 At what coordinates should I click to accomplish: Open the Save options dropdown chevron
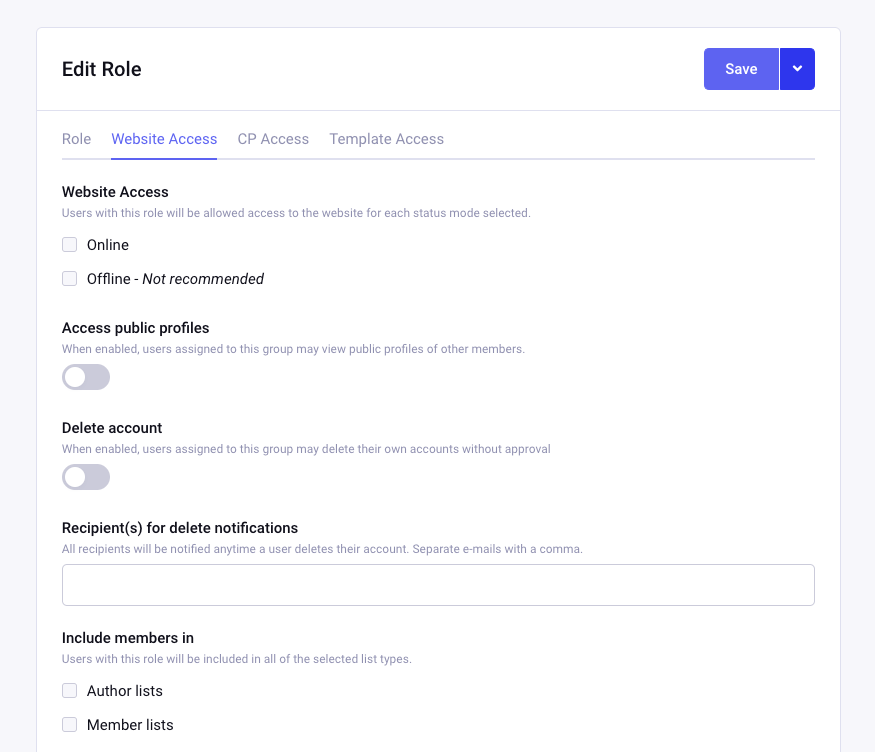click(797, 69)
